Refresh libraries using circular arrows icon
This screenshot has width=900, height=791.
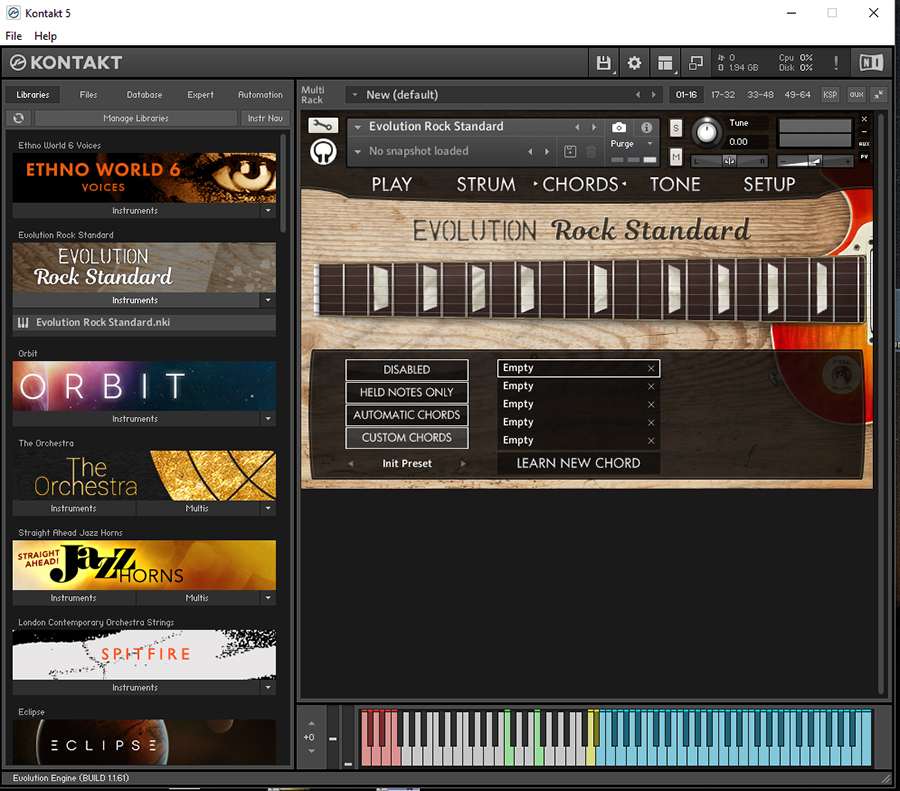[x=18, y=118]
